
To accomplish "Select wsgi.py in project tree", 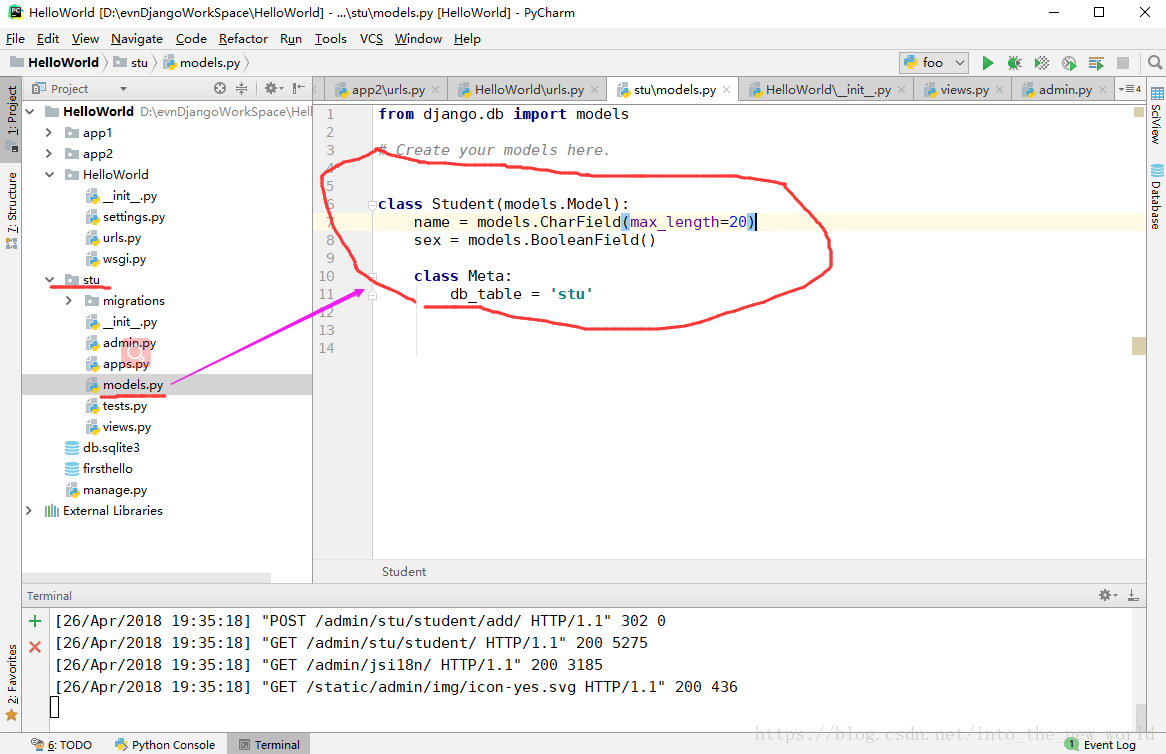I will click(x=124, y=259).
